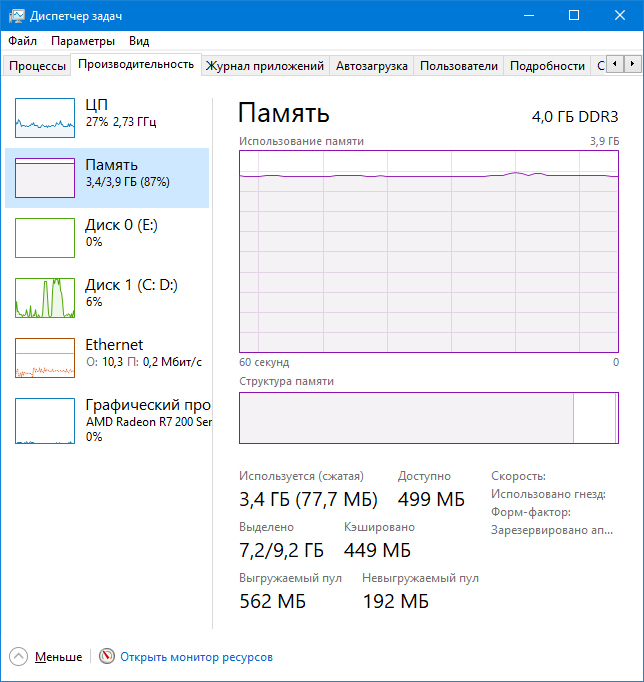
Task: Select the Память mini graph thumbnail
Action: coord(45,178)
